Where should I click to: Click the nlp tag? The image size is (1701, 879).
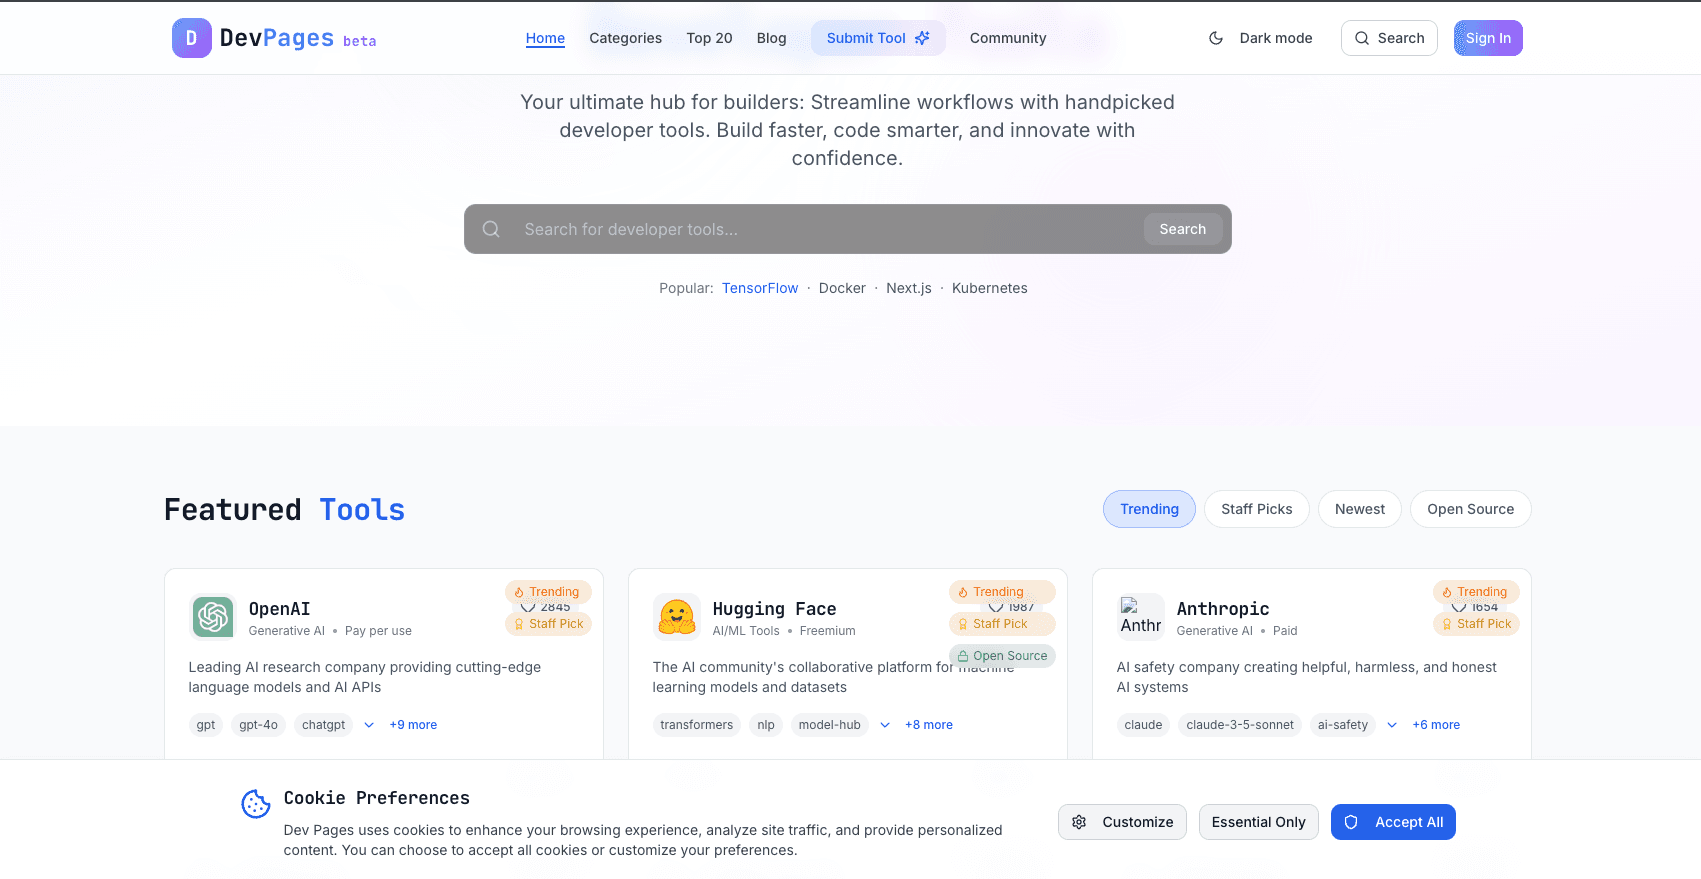point(766,725)
